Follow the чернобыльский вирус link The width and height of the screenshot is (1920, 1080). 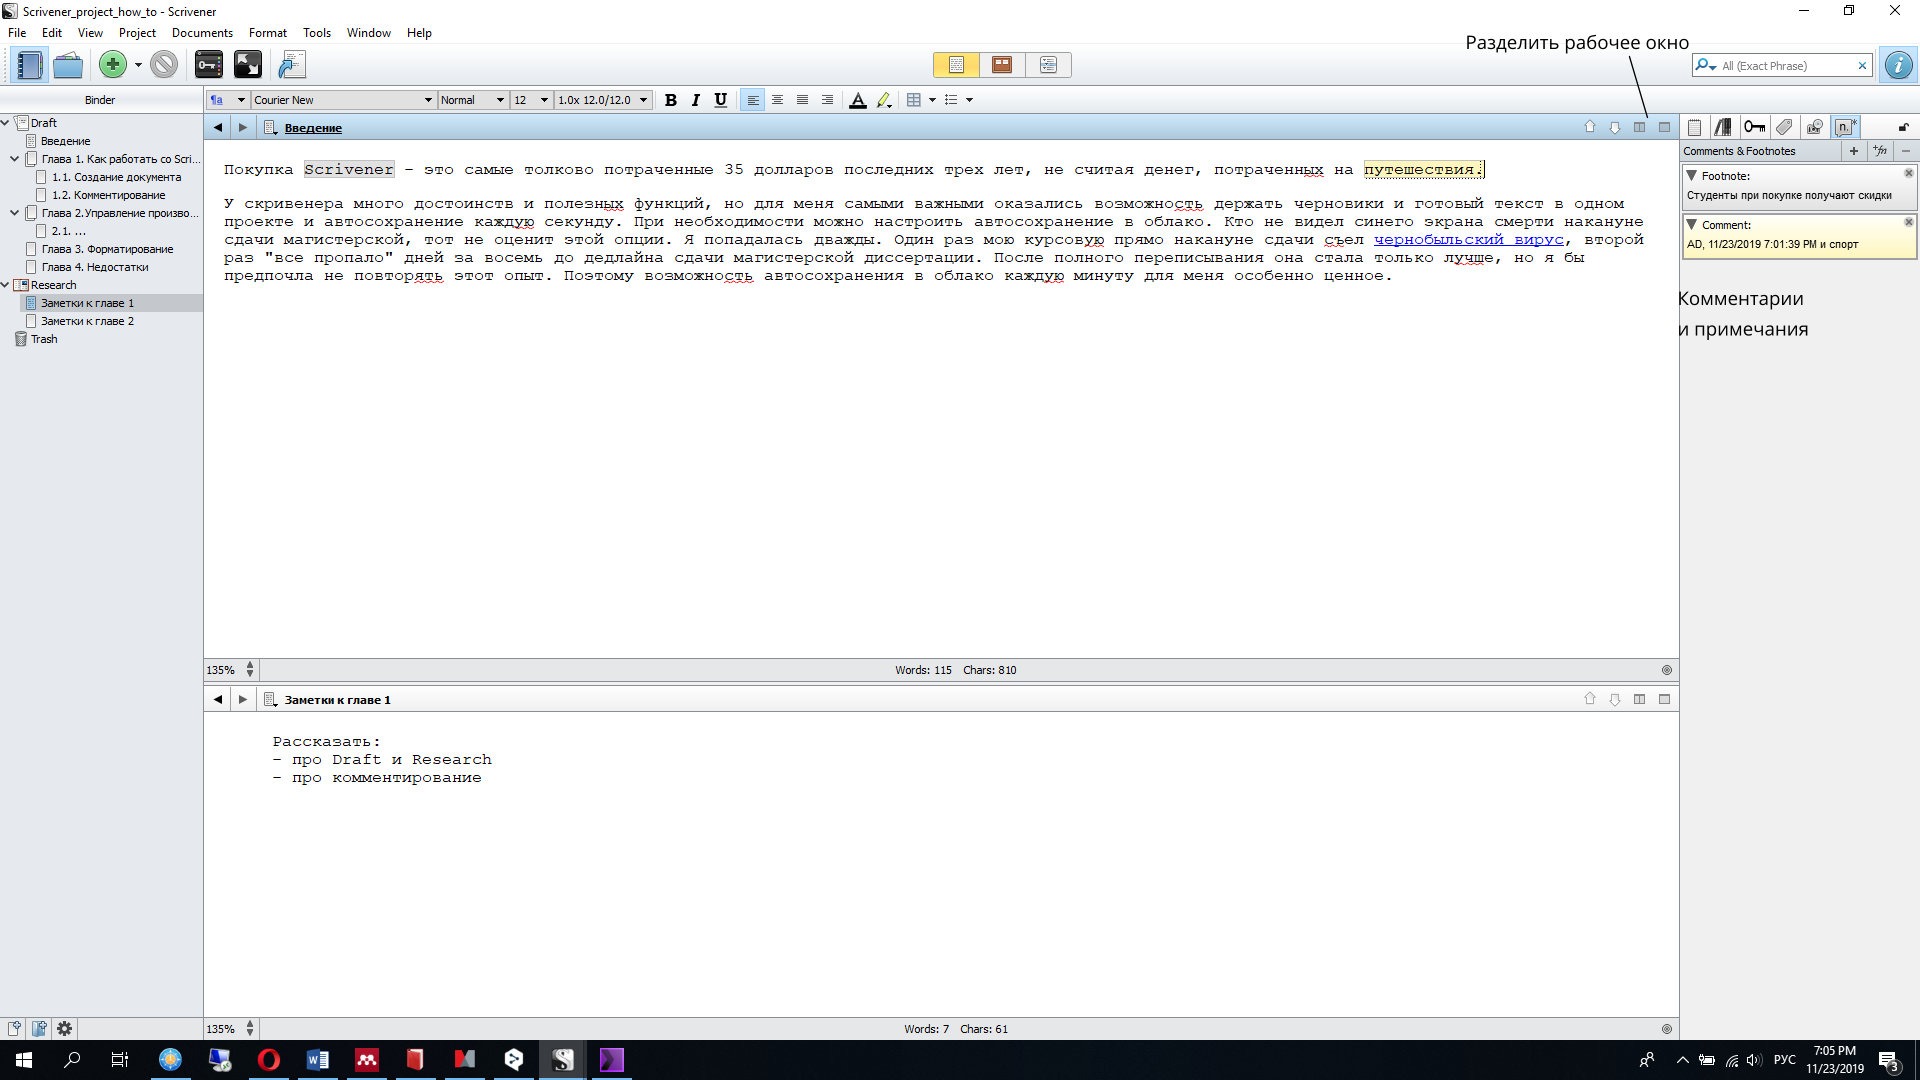pos(1467,240)
